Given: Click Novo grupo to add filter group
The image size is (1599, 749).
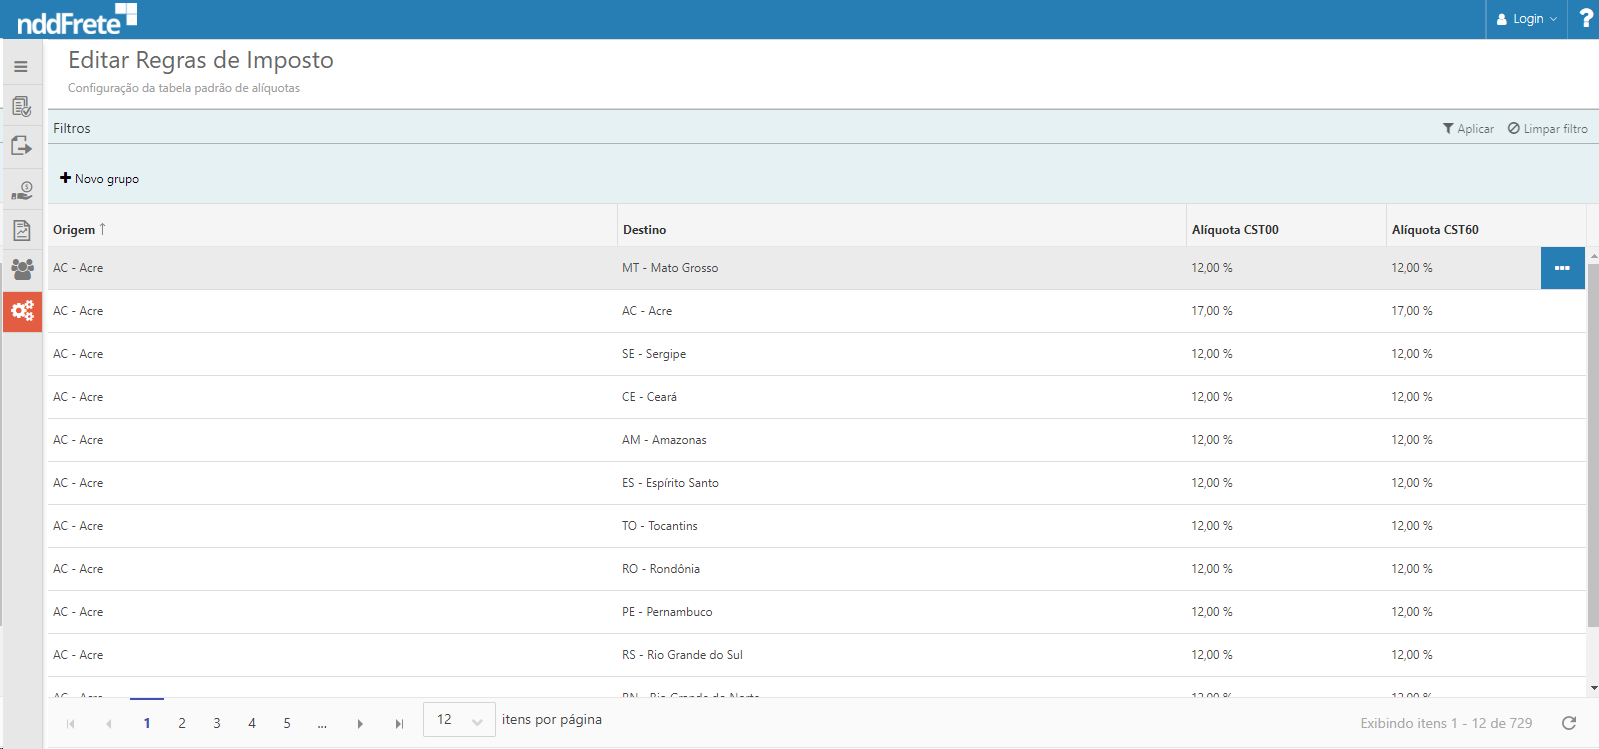Looking at the screenshot, I should pos(99,179).
